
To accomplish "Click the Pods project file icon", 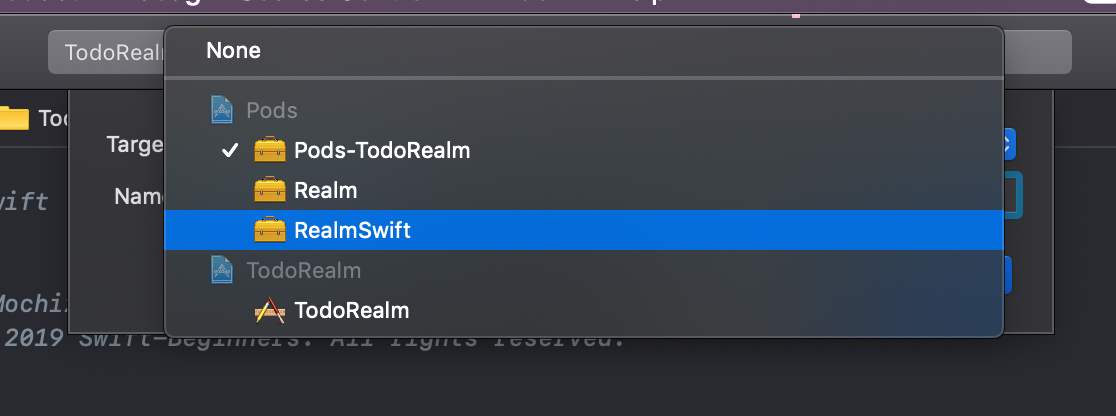I will pos(222,110).
